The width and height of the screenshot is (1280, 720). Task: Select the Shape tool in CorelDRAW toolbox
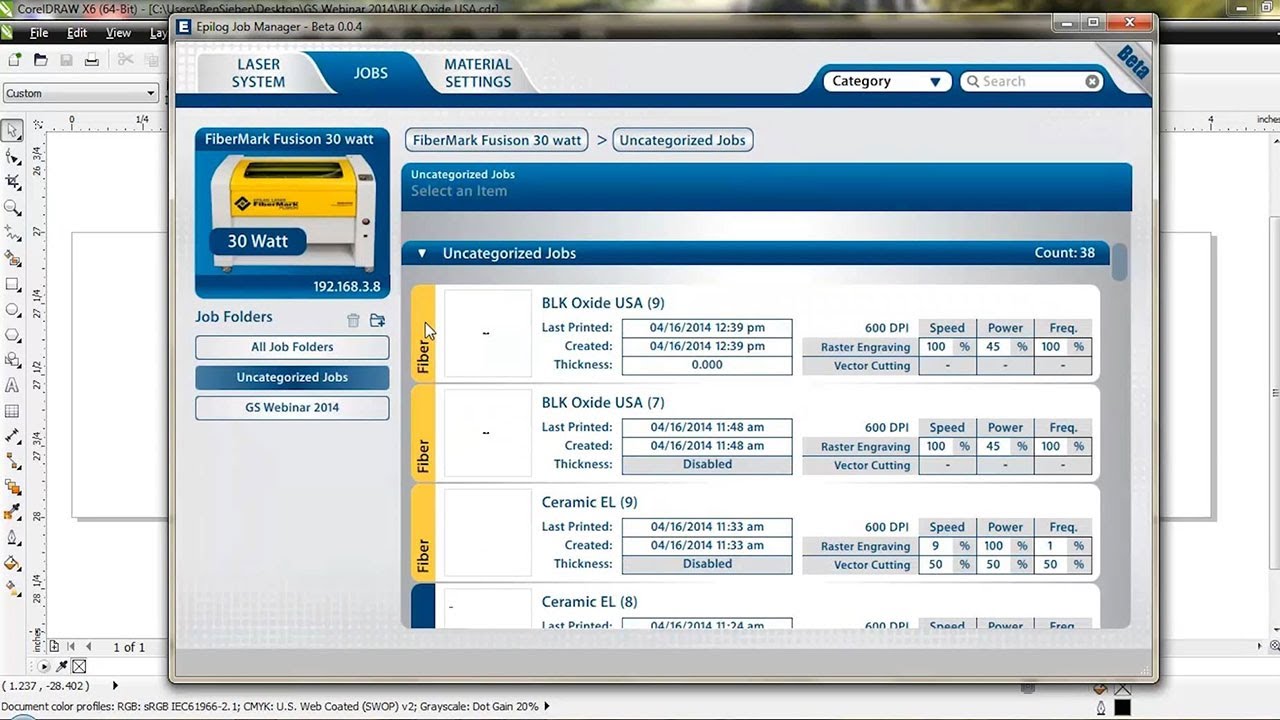click(12, 157)
